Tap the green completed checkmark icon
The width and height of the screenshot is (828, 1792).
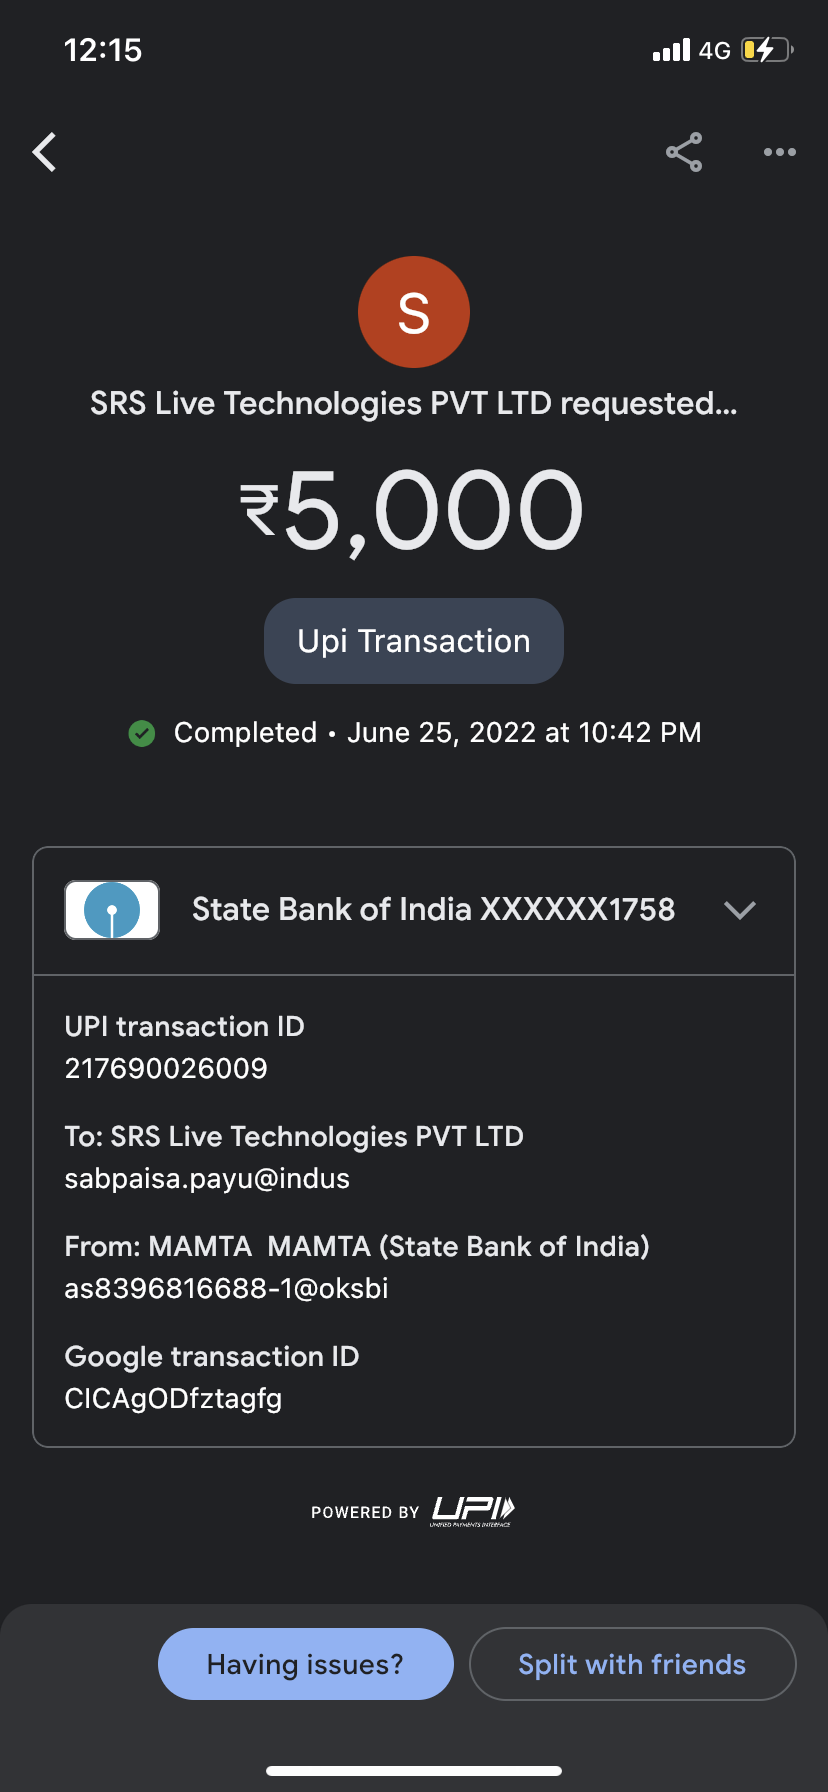142,734
